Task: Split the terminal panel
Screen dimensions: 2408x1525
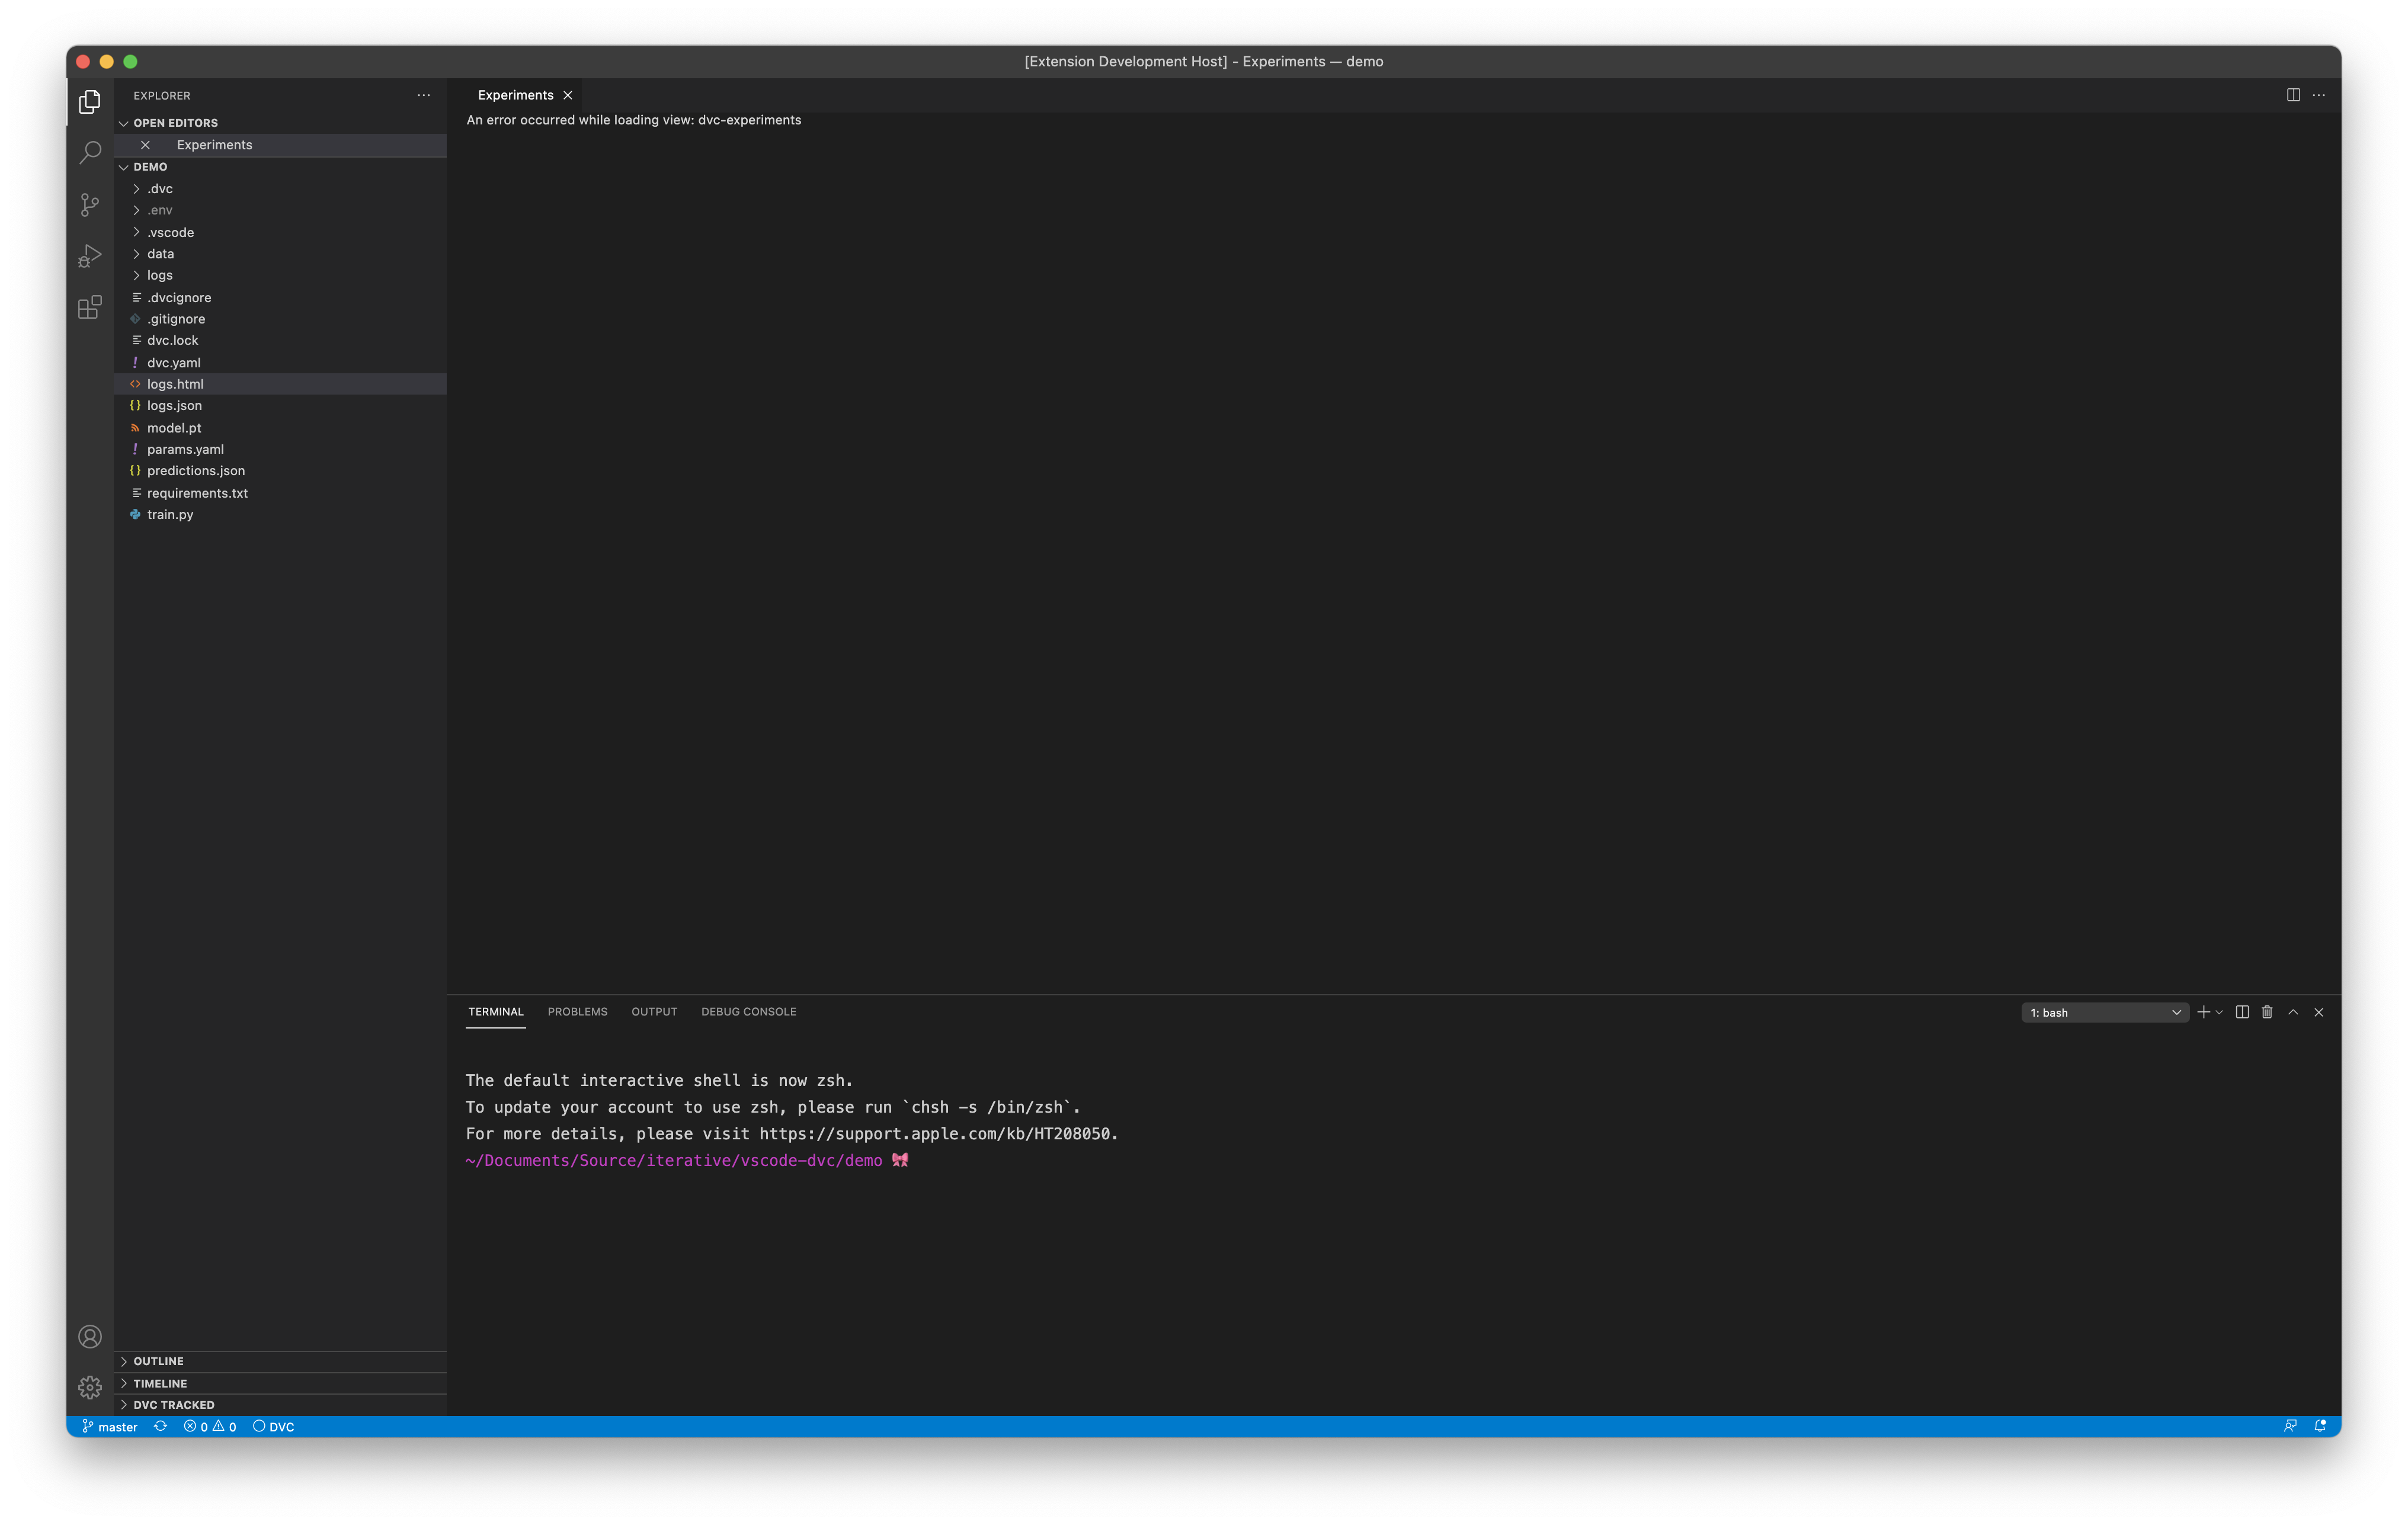Action: click(x=2241, y=1012)
